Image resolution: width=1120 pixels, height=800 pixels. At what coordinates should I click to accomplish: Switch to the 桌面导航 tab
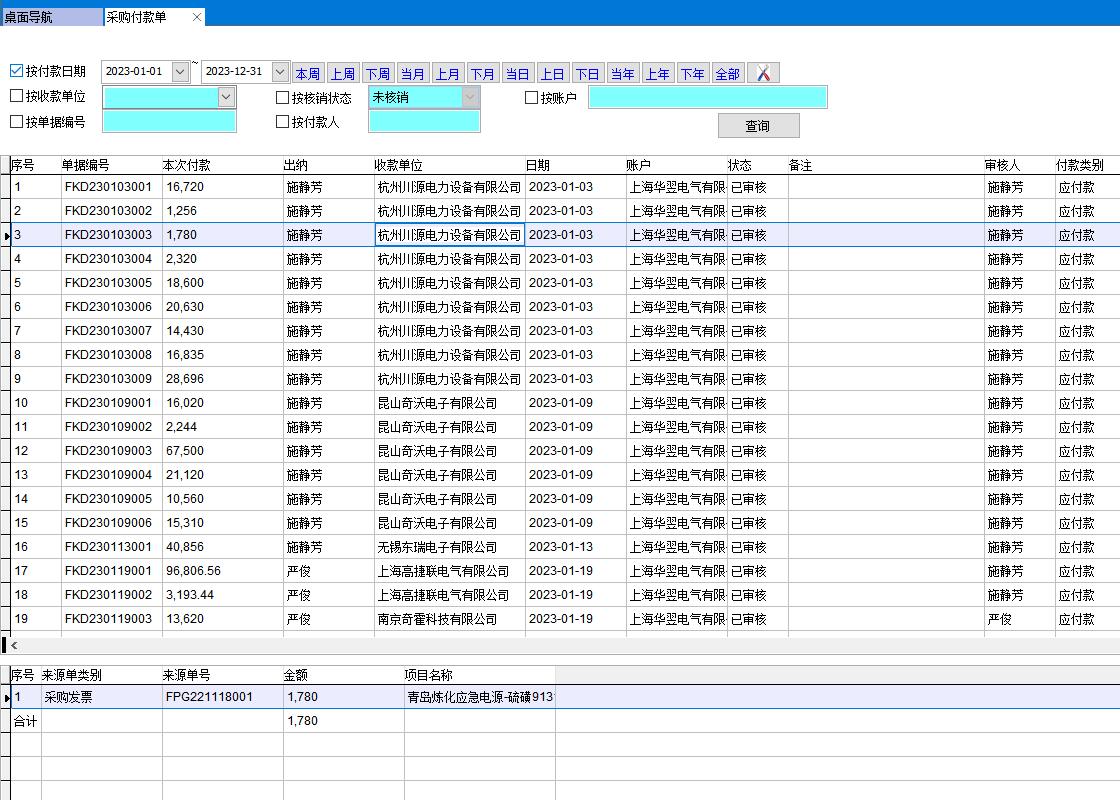pos(50,16)
